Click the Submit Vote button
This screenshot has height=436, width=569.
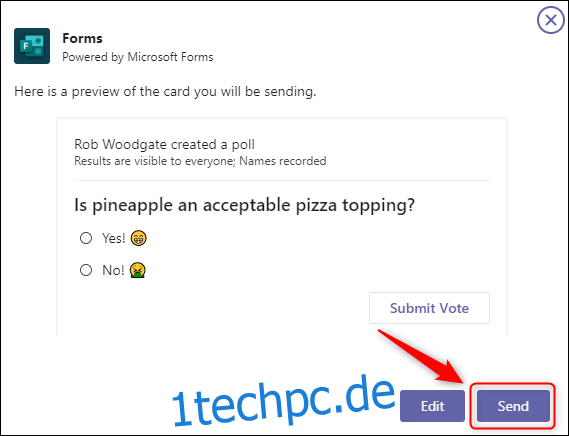tap(429, 308)
